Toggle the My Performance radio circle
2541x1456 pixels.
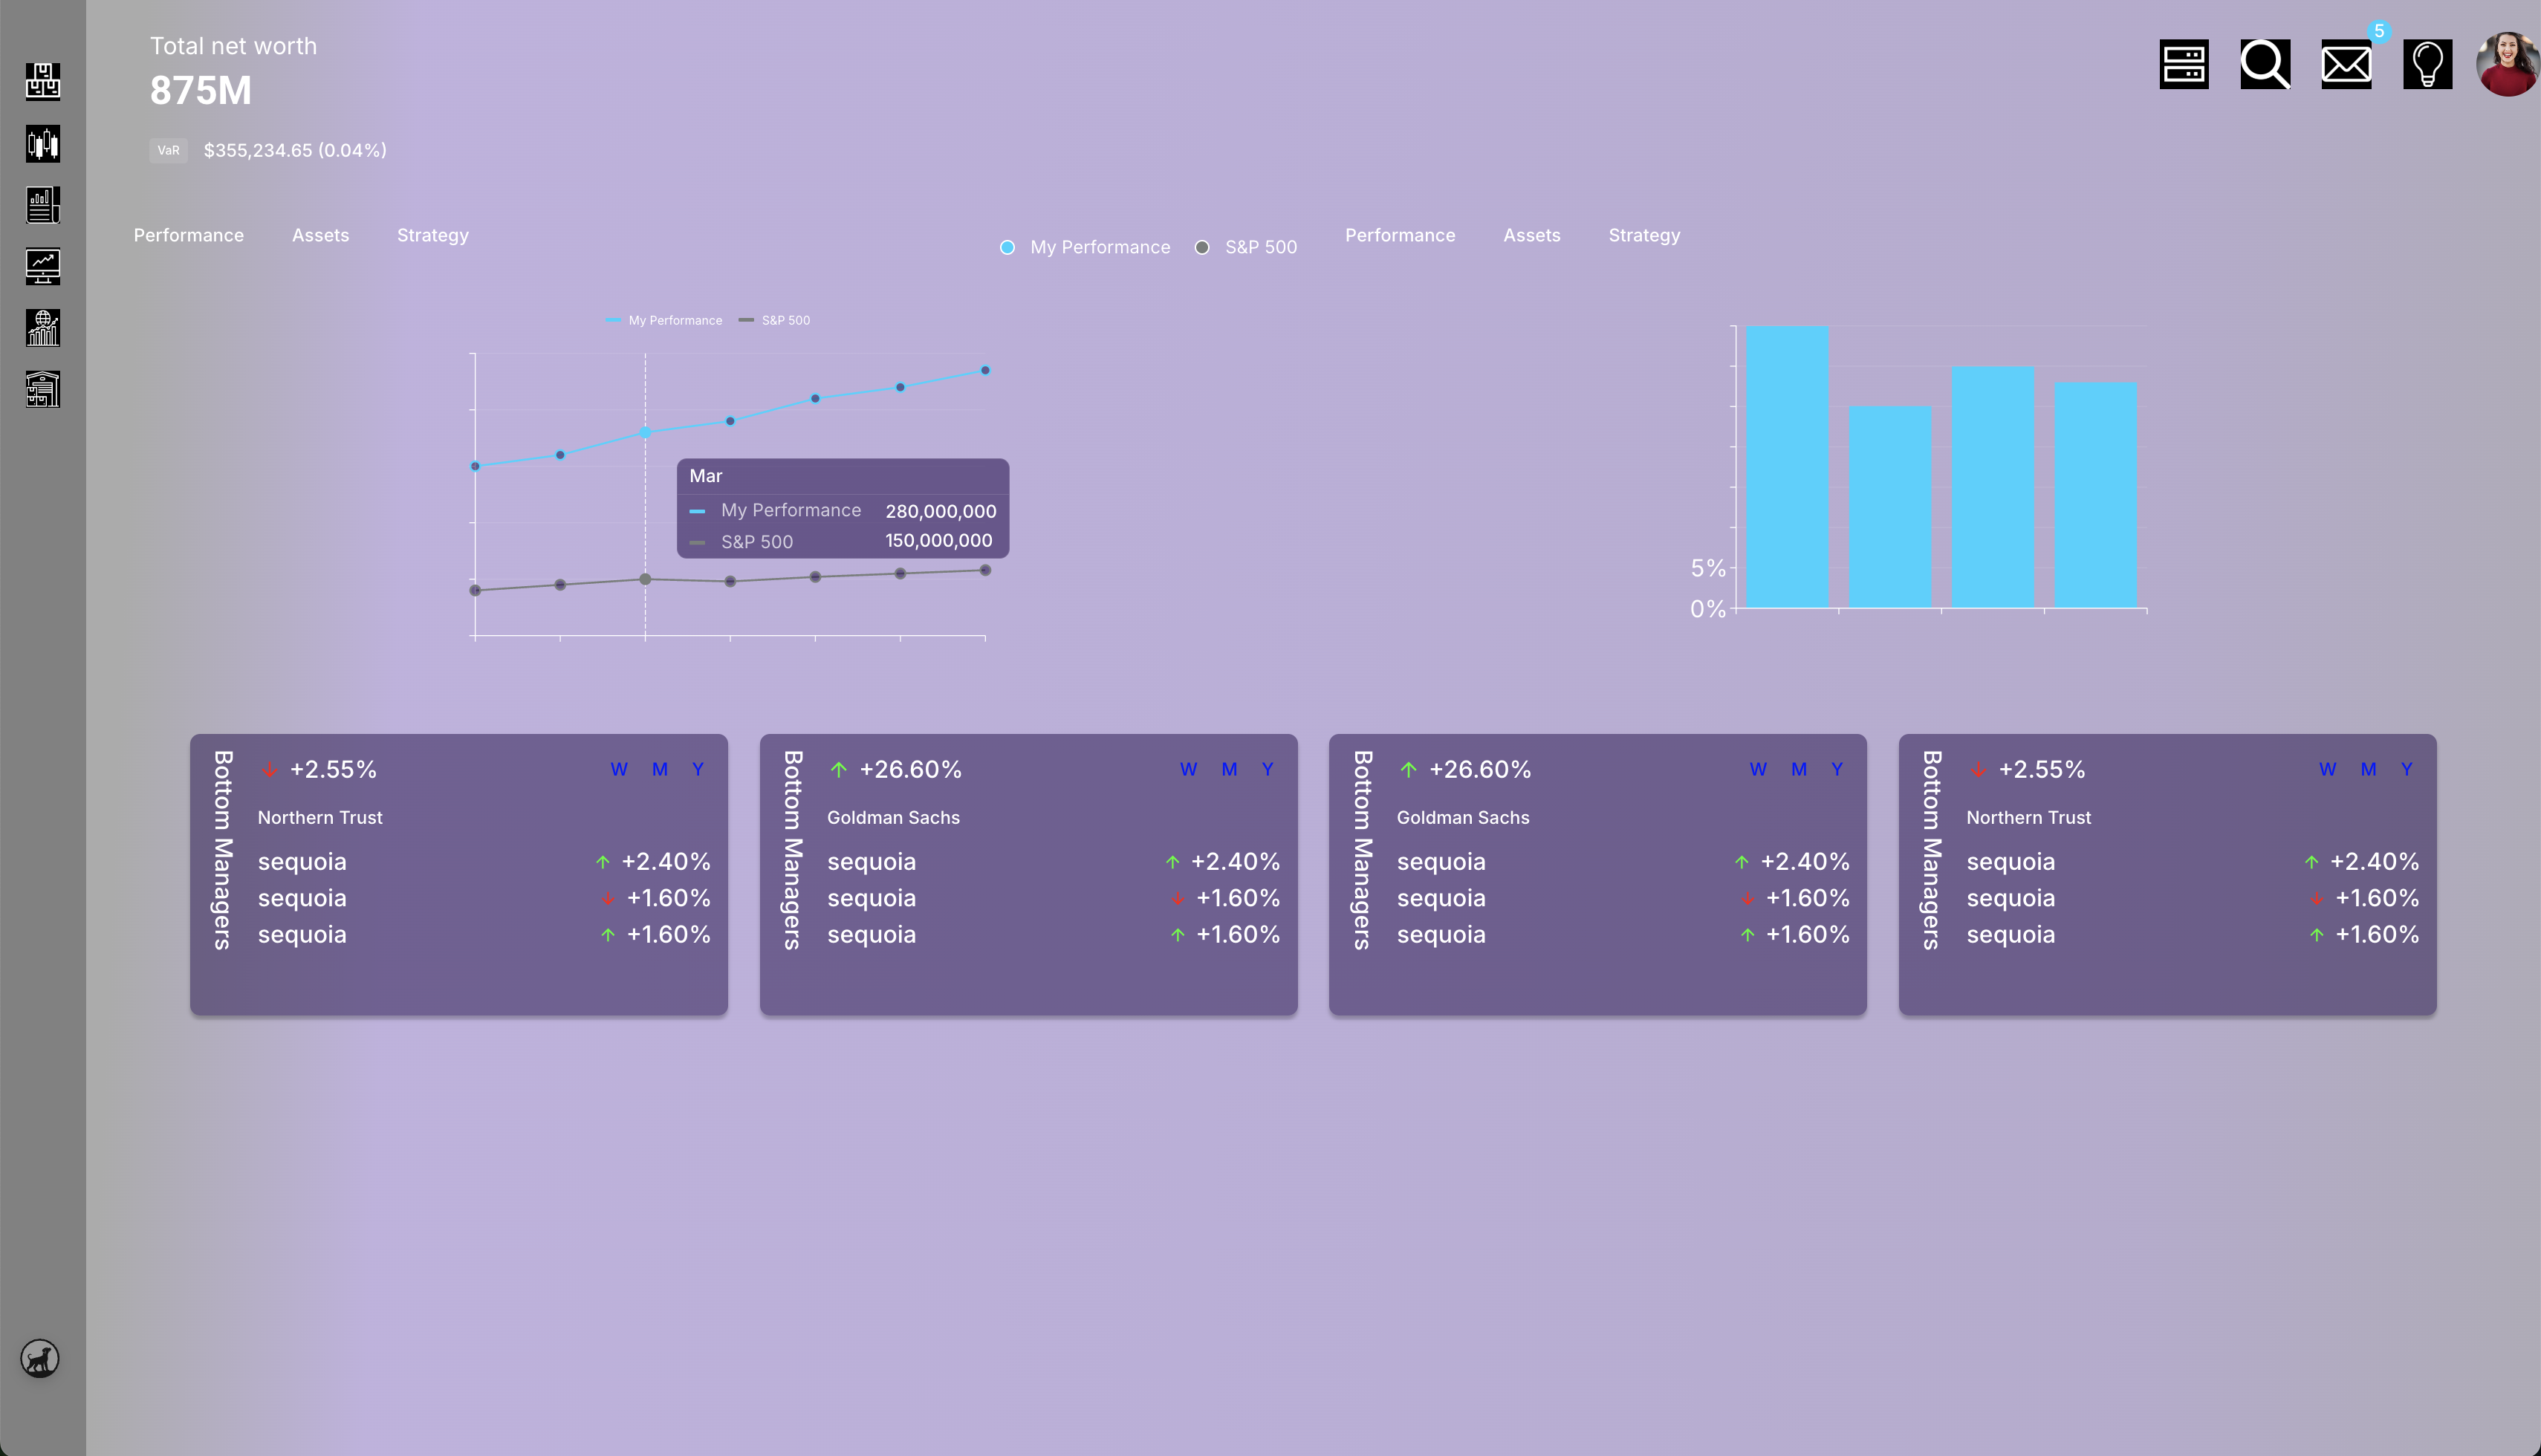[x=1007, y=248]
